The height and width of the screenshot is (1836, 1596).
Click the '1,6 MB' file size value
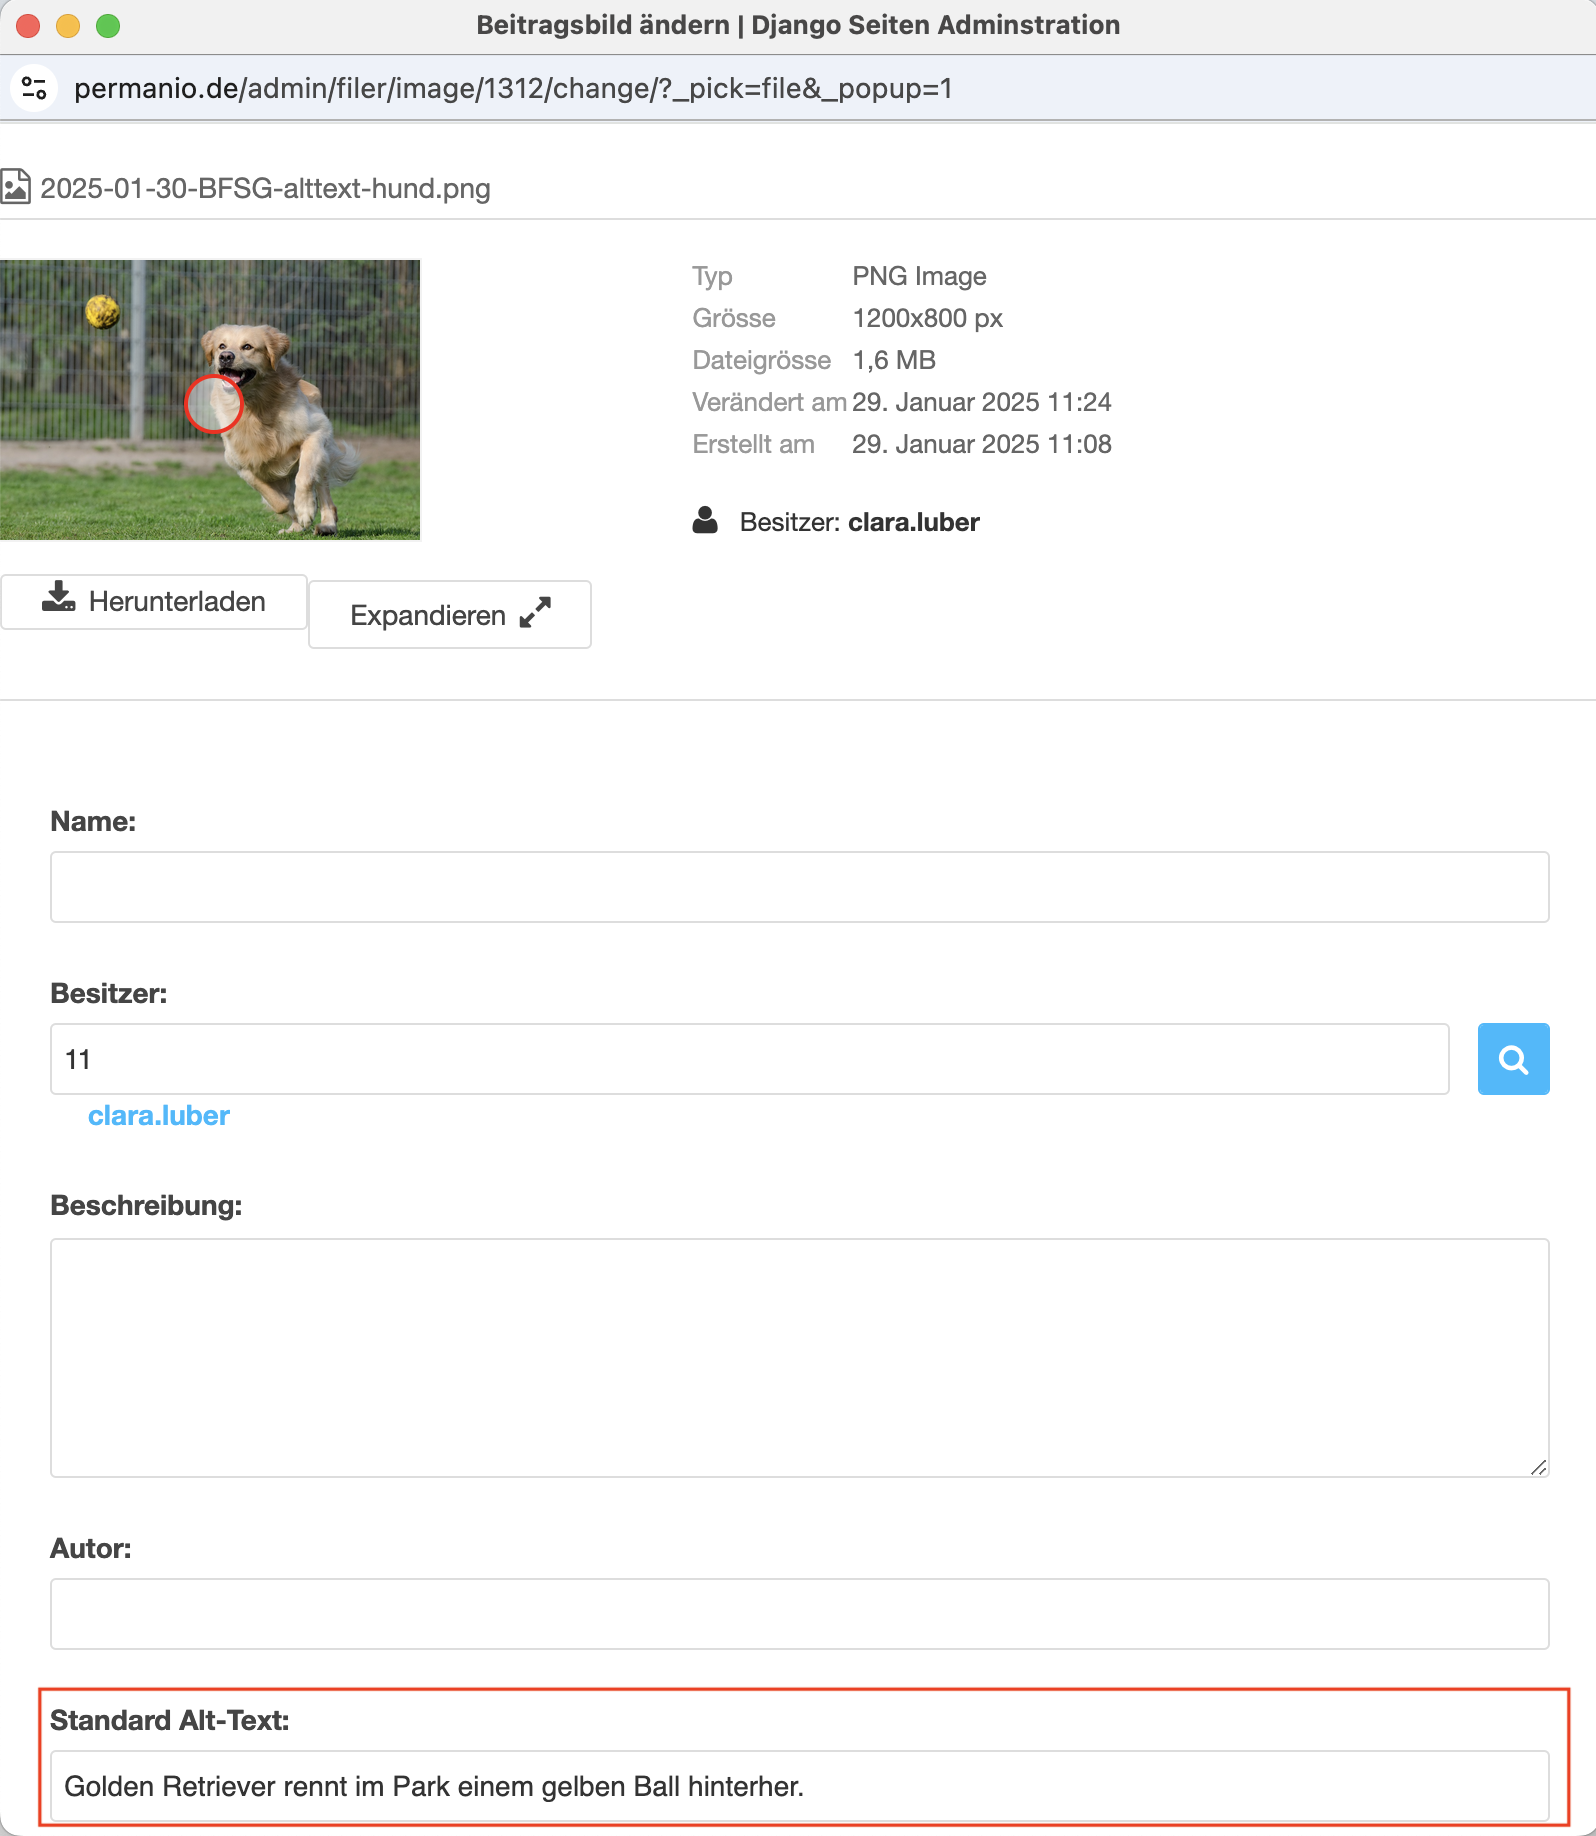[x=894, y=360]
